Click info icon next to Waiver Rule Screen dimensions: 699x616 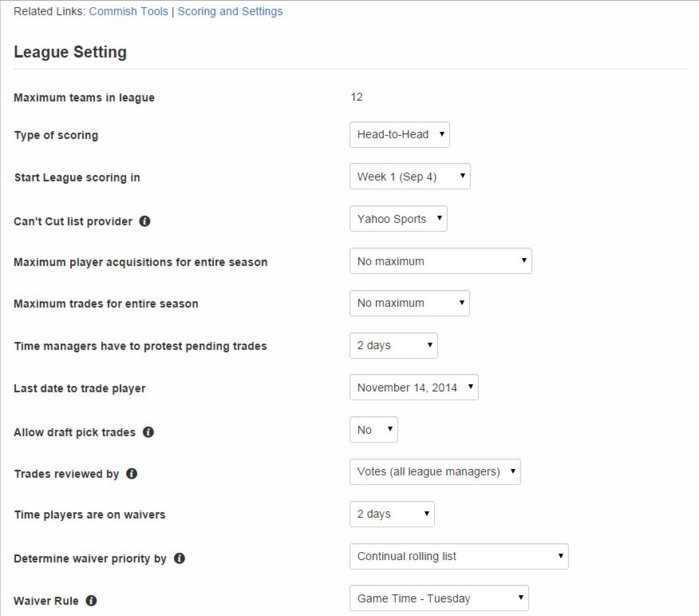[x=91, y=601]
